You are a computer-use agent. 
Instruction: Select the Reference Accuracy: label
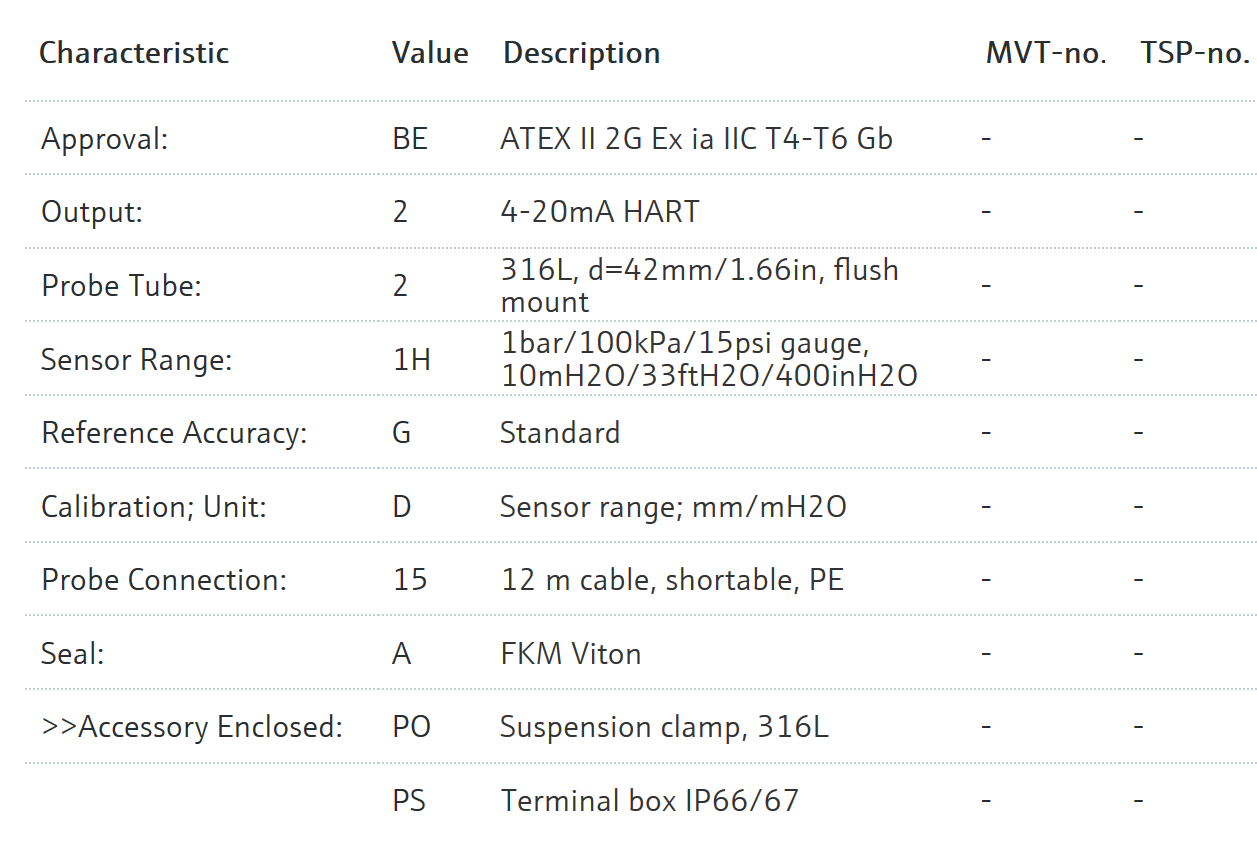(174, 433)
